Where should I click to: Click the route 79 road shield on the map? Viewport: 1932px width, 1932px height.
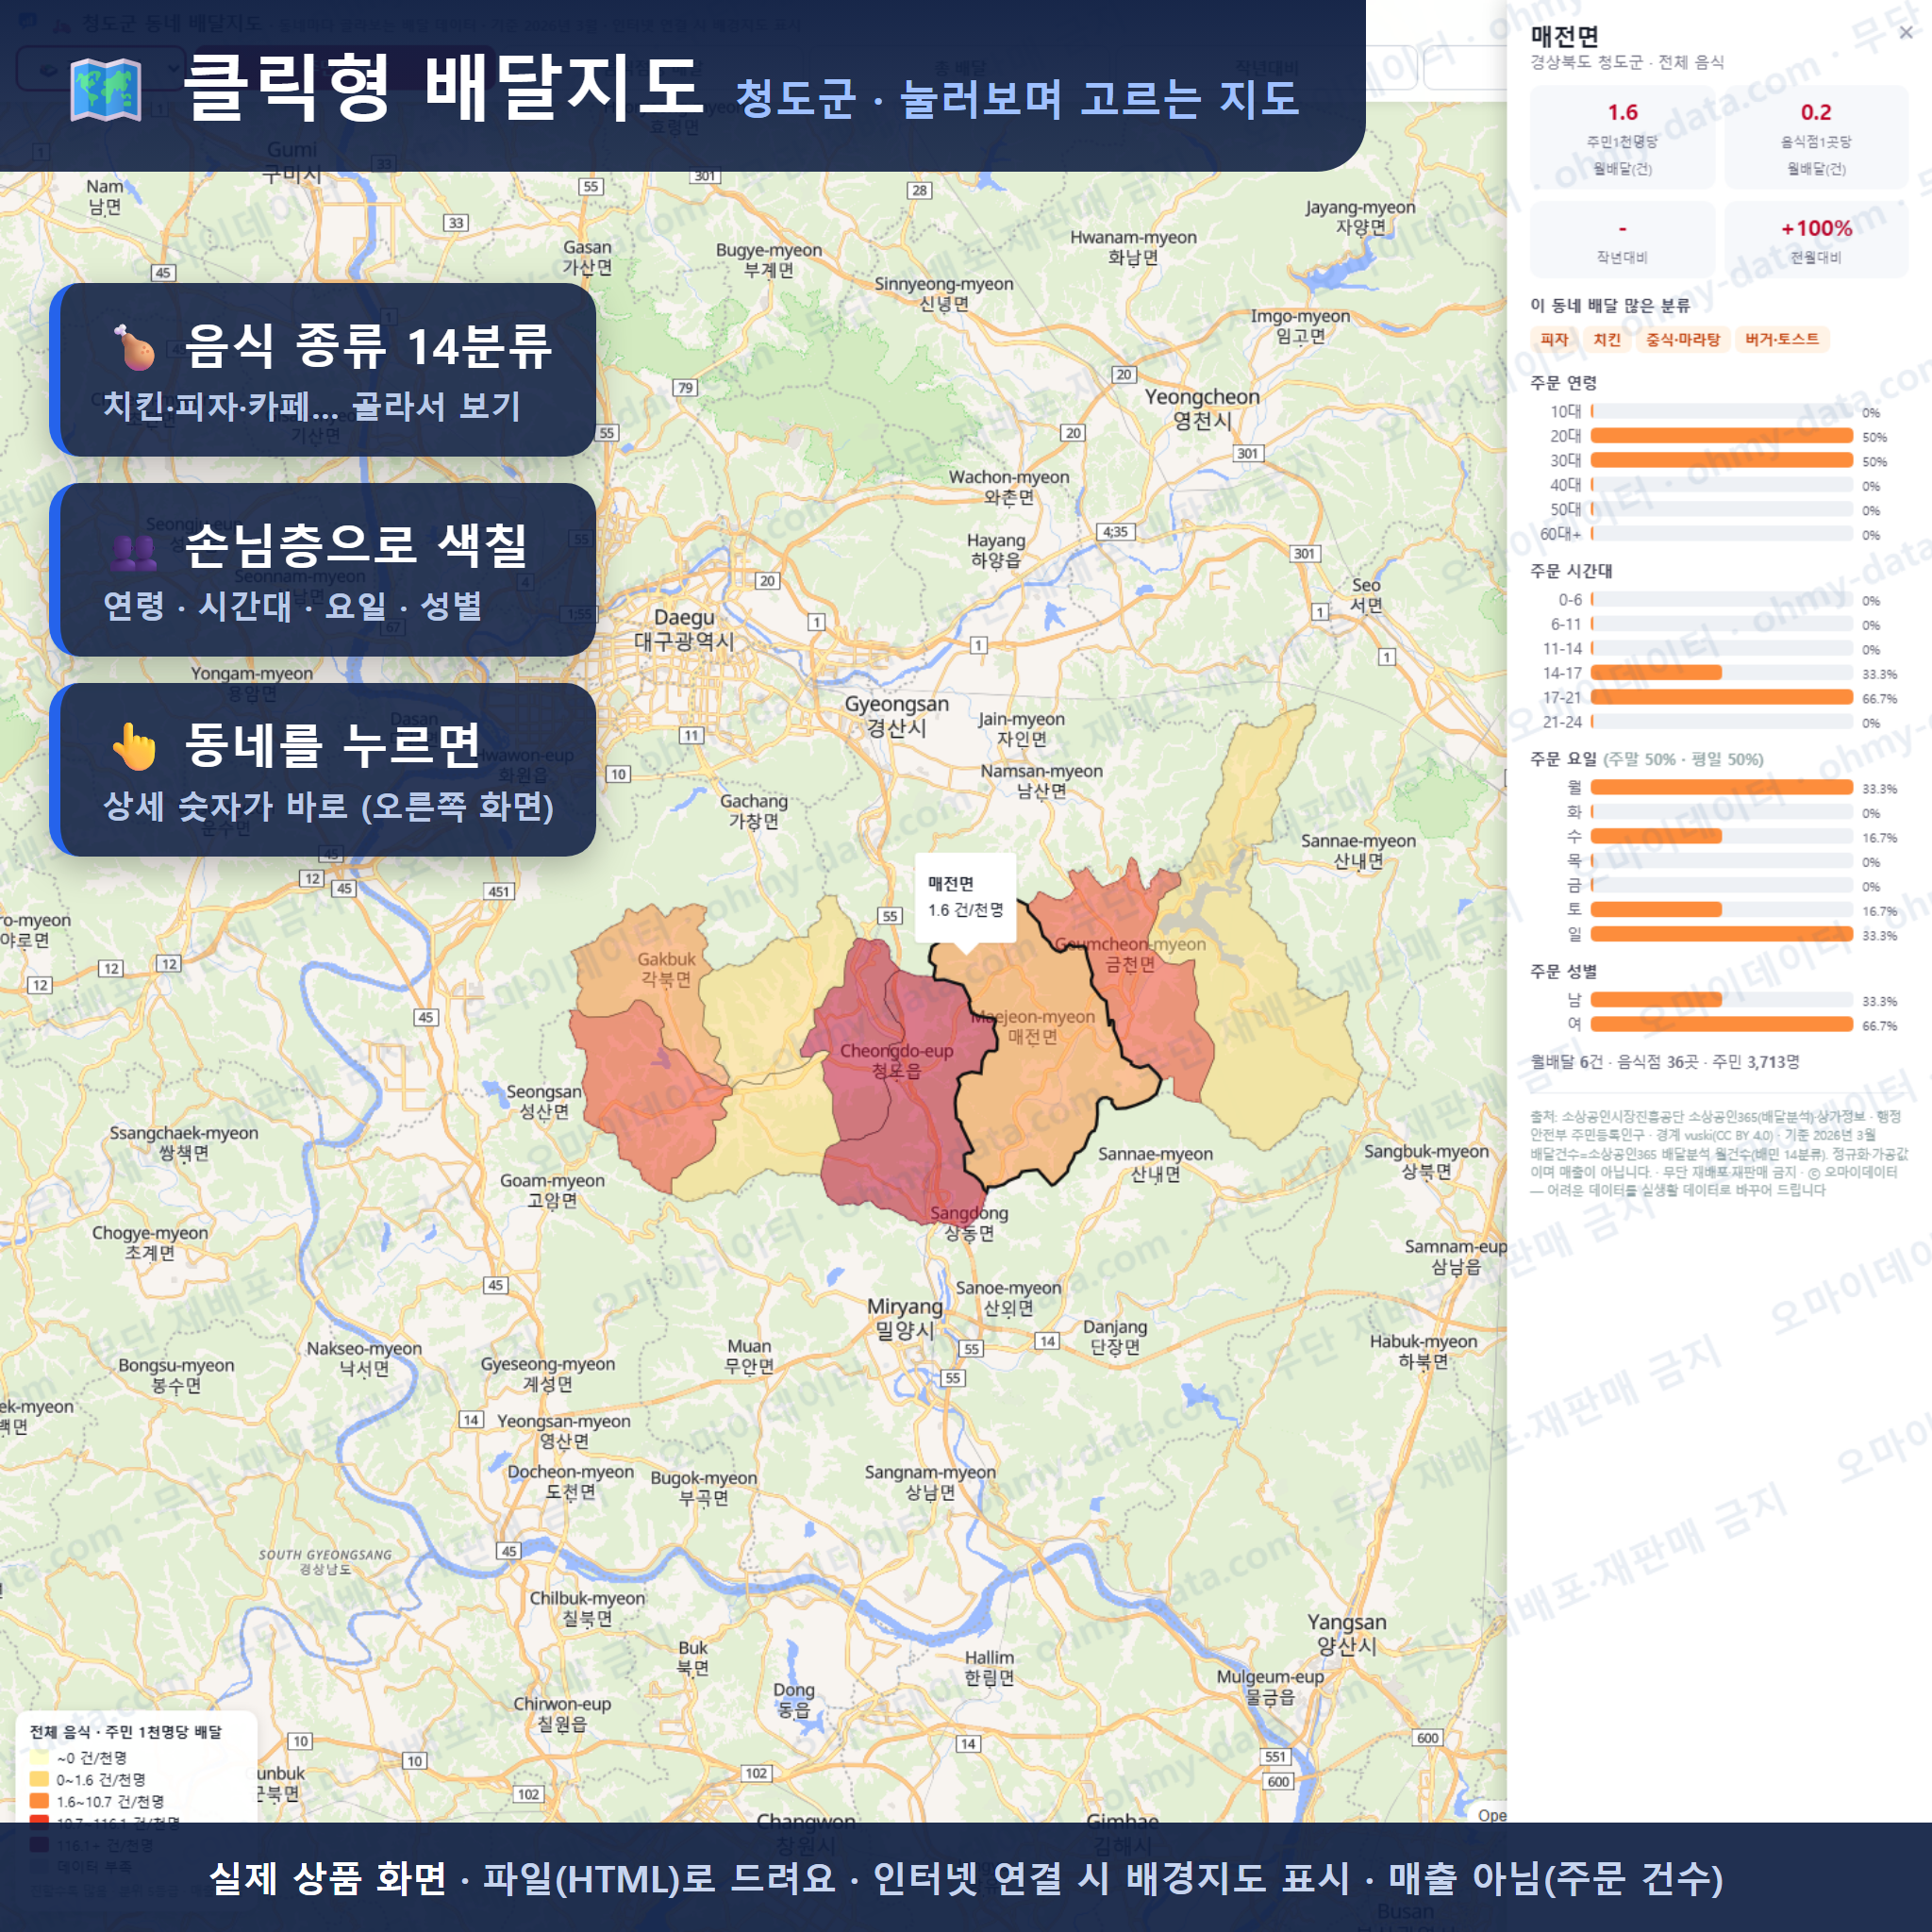(685, 387)
